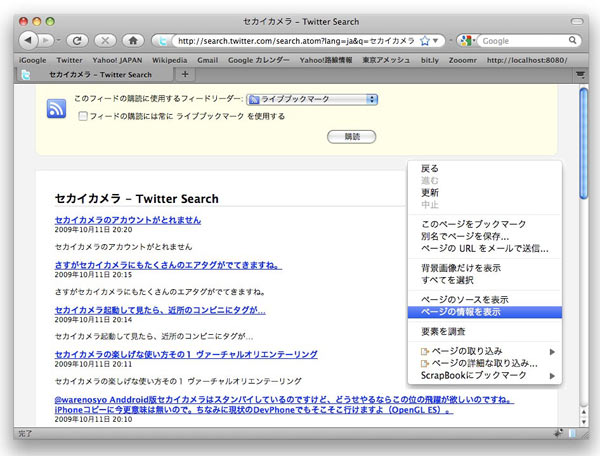Click the blue RSS feed icon
Screen dimensions: 600x456
tap(56, 108)
